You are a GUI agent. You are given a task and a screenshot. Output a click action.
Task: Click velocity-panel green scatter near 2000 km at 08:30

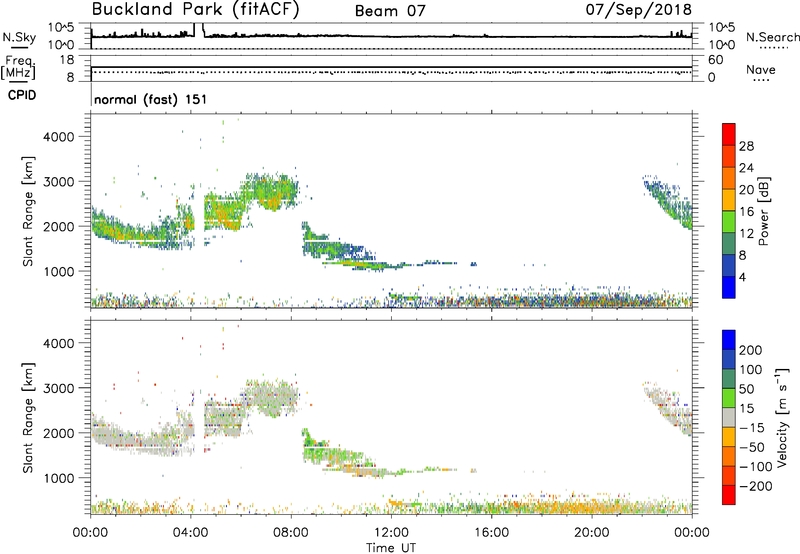(x=306, y=438)
